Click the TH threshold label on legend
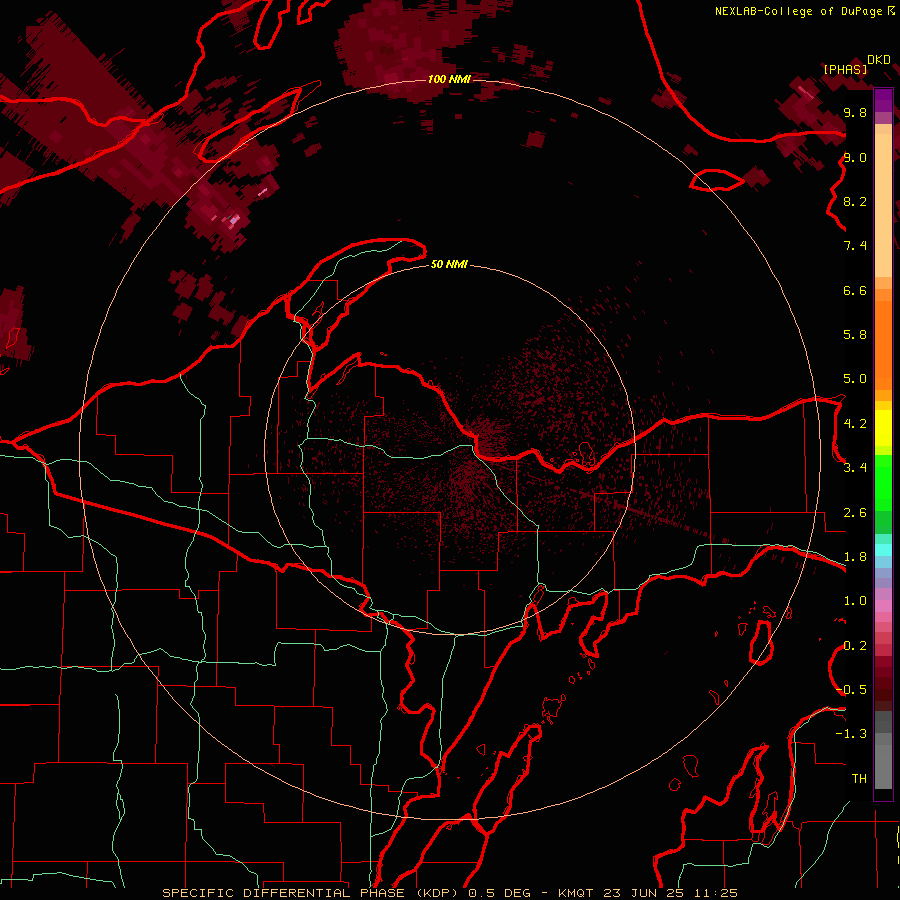 point(859,778)
